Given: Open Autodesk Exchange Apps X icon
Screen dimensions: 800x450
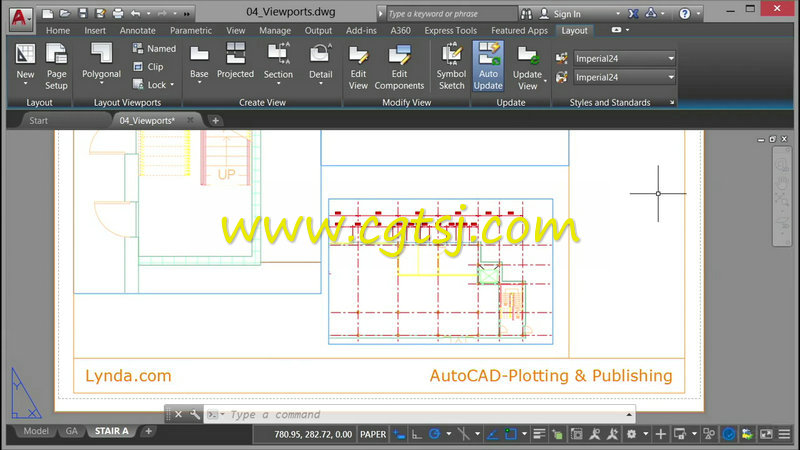Looking at the screenshot, I should click(633, 14).
